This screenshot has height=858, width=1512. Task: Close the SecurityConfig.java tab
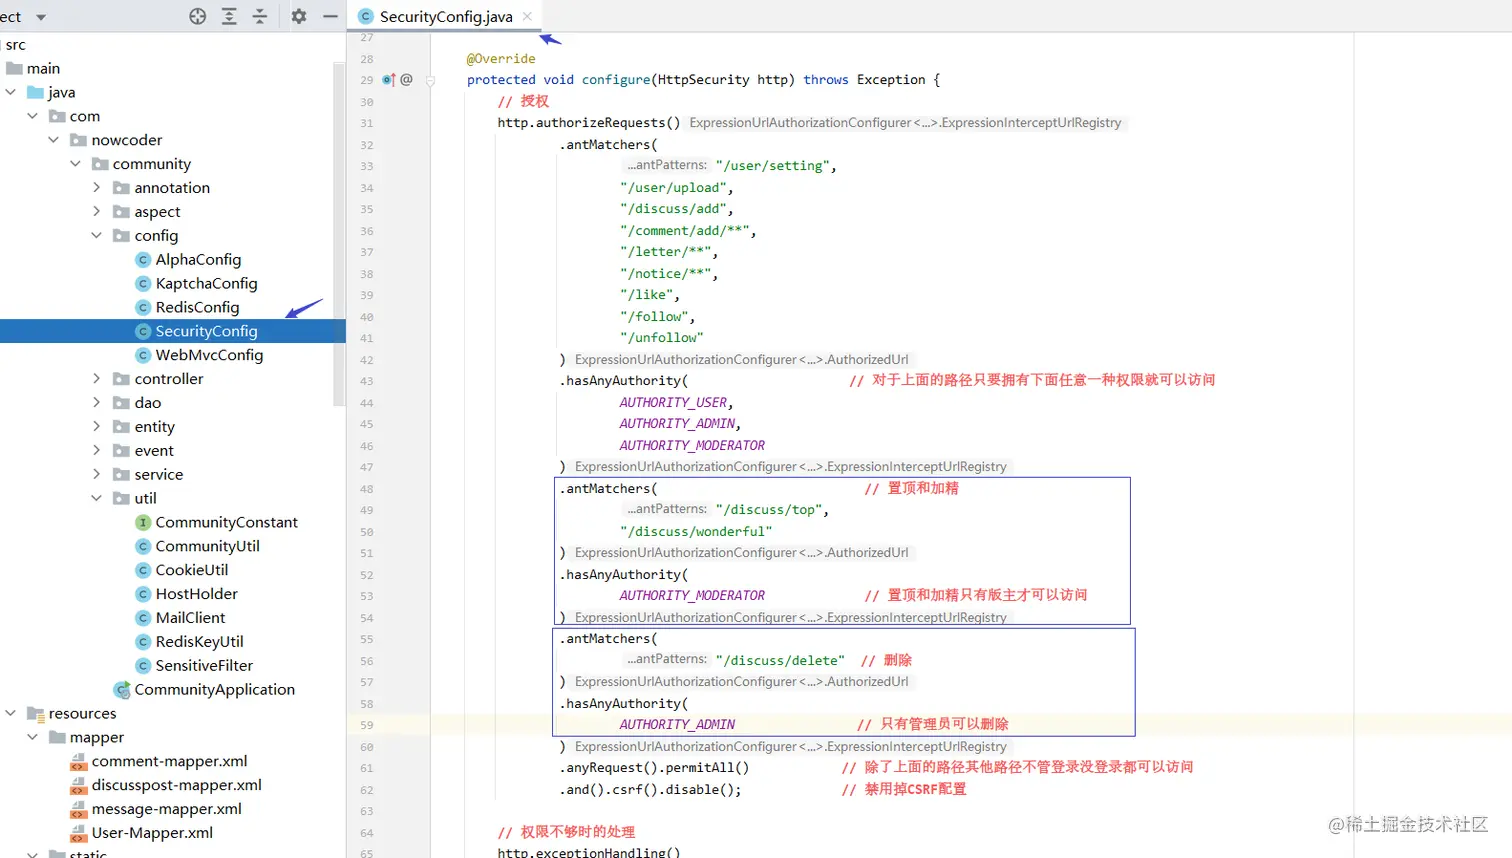[x=527, y=16]
